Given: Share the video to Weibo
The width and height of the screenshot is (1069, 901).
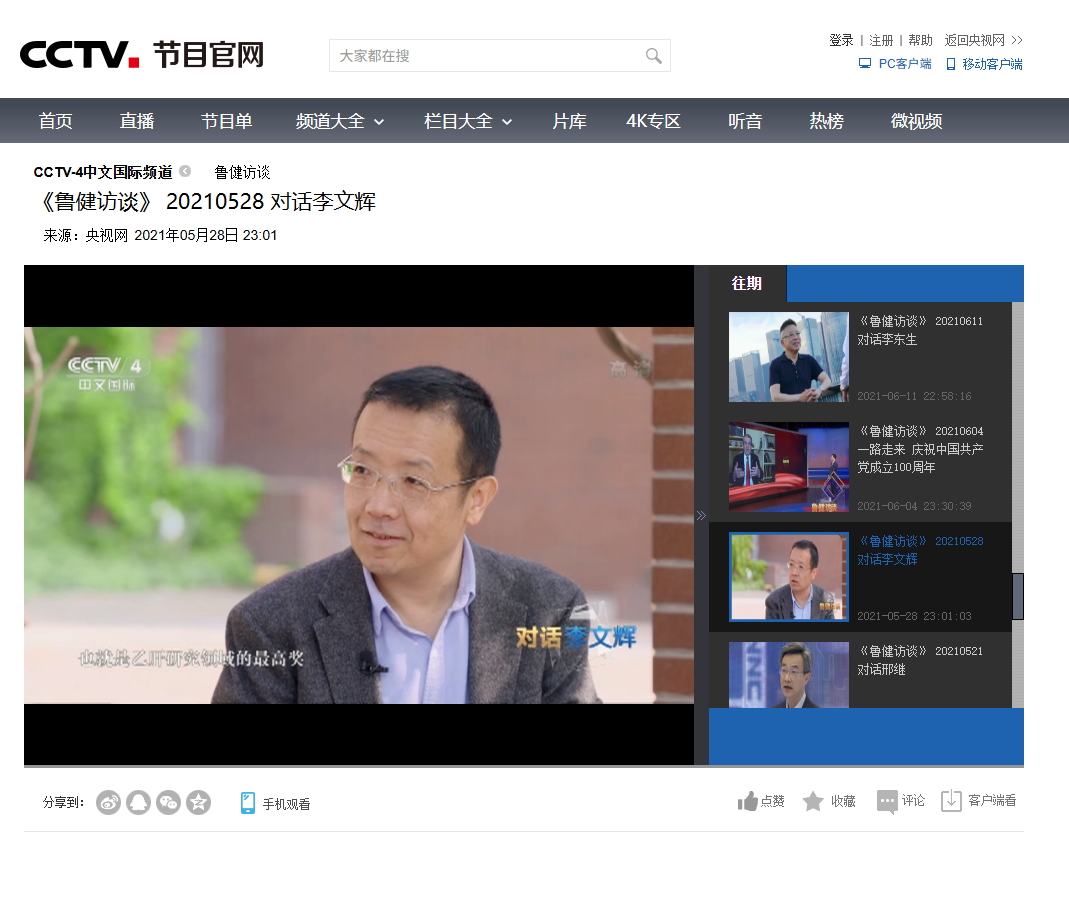Looking at the screenshot, I should click(109, 802).
